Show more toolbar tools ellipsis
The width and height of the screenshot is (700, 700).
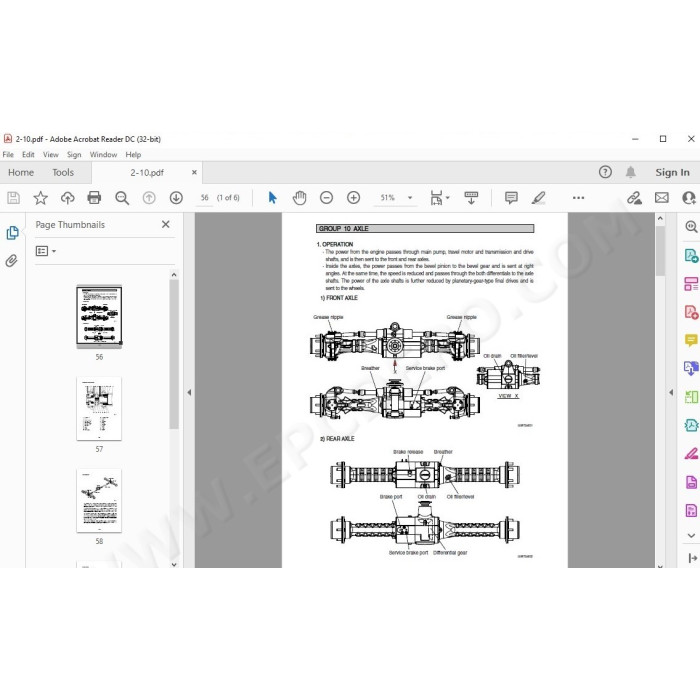(579, 198)
